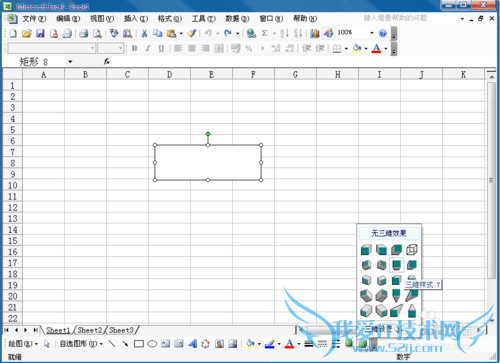
Task: Click the Select Objects pointer on Drawing toolbar
Action: (x=47, y=343)
